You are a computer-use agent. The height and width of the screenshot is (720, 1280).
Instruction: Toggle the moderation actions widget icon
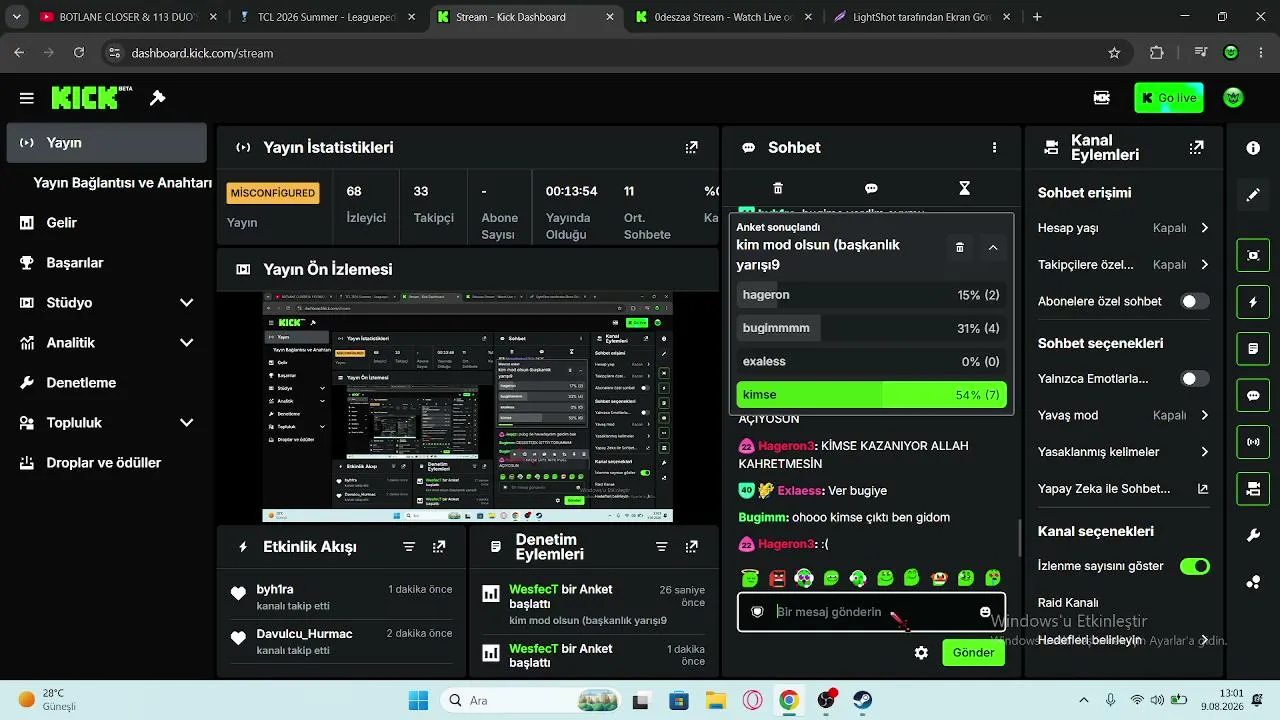point(1253,349)
